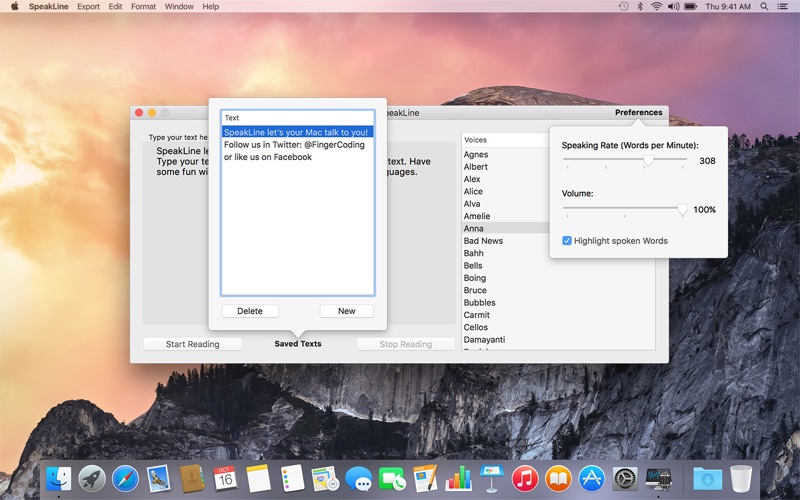Open the Window menu
This screenshot has width=800, height=500.
[x=179, y=6]
